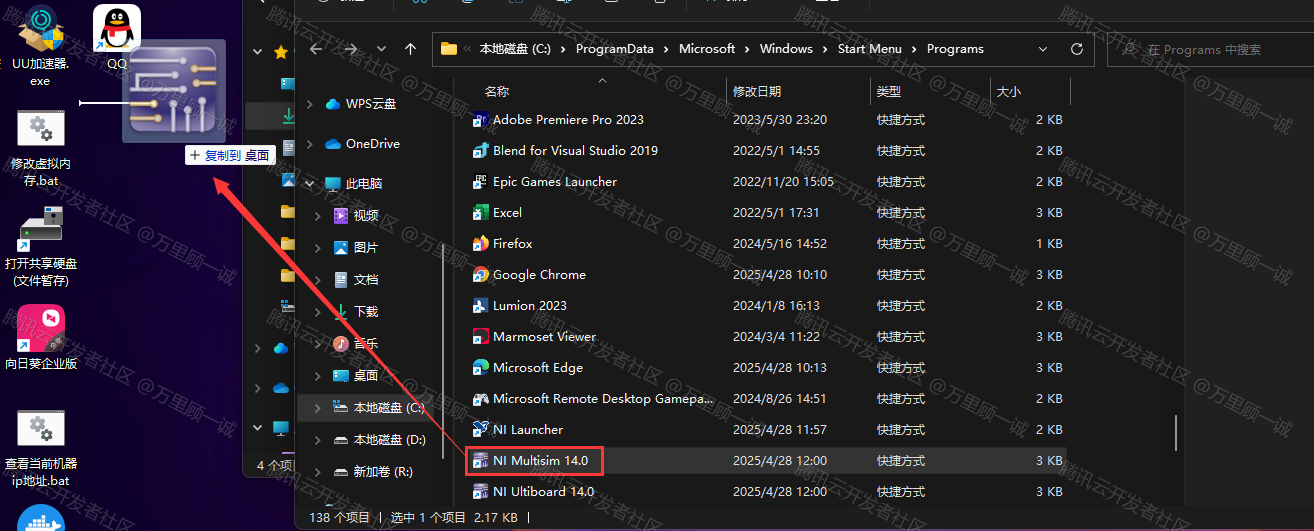Click the up-directory arrow button
This screenshot has height=531, width=1314.
coord(410,49)
